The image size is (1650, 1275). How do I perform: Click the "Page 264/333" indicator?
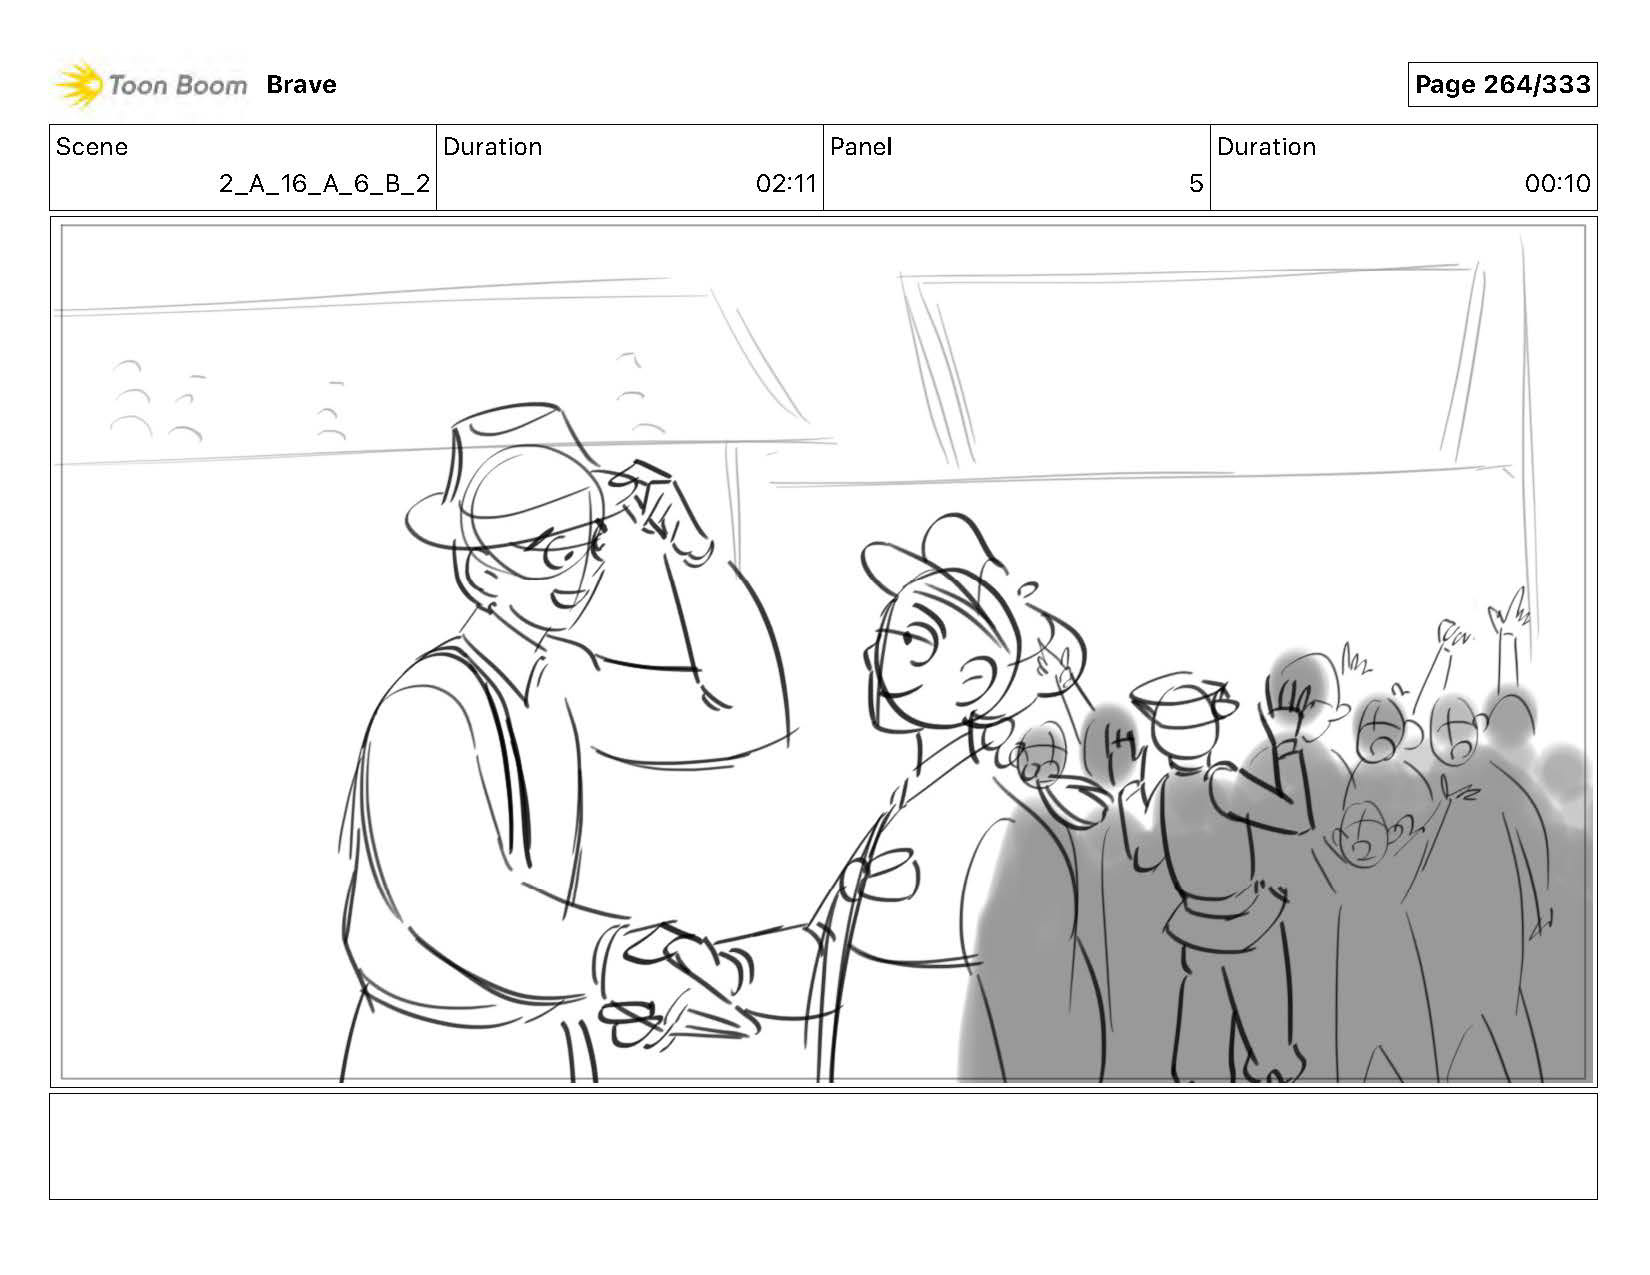[1502, 85]
